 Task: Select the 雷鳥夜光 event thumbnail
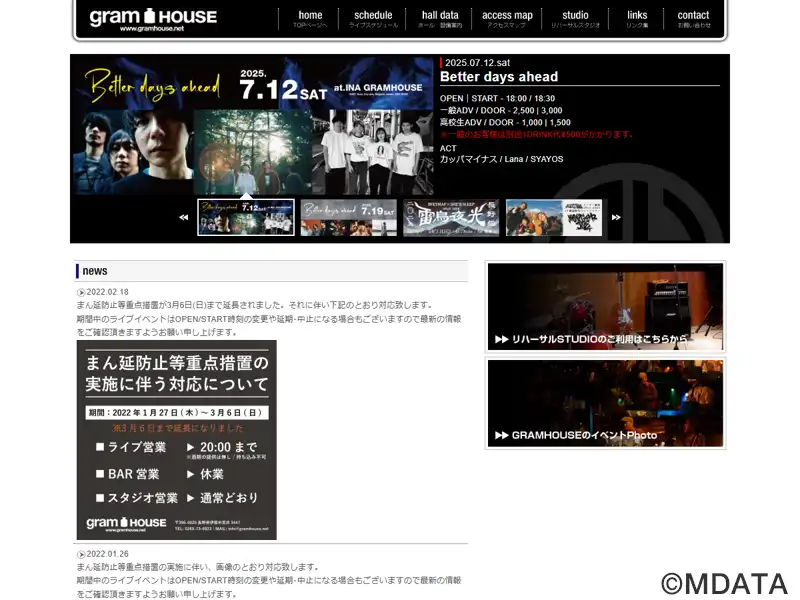point(451,217)
